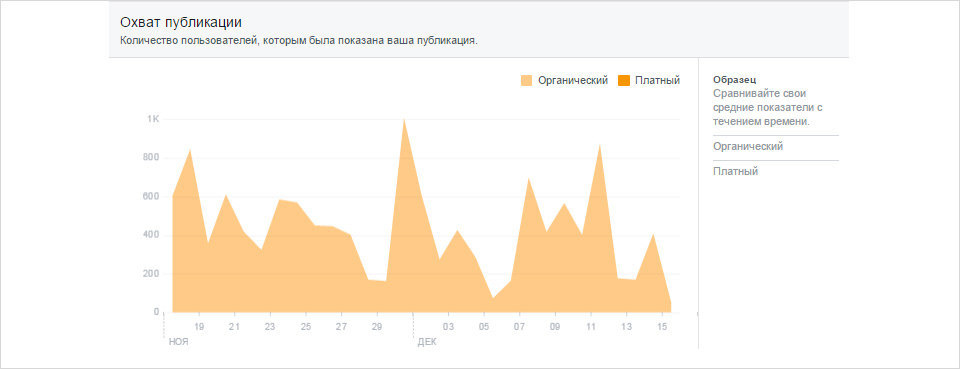This screenshot has height=369, width=960.
Task: Click the Образец sidebar heading
Action: 735,80
